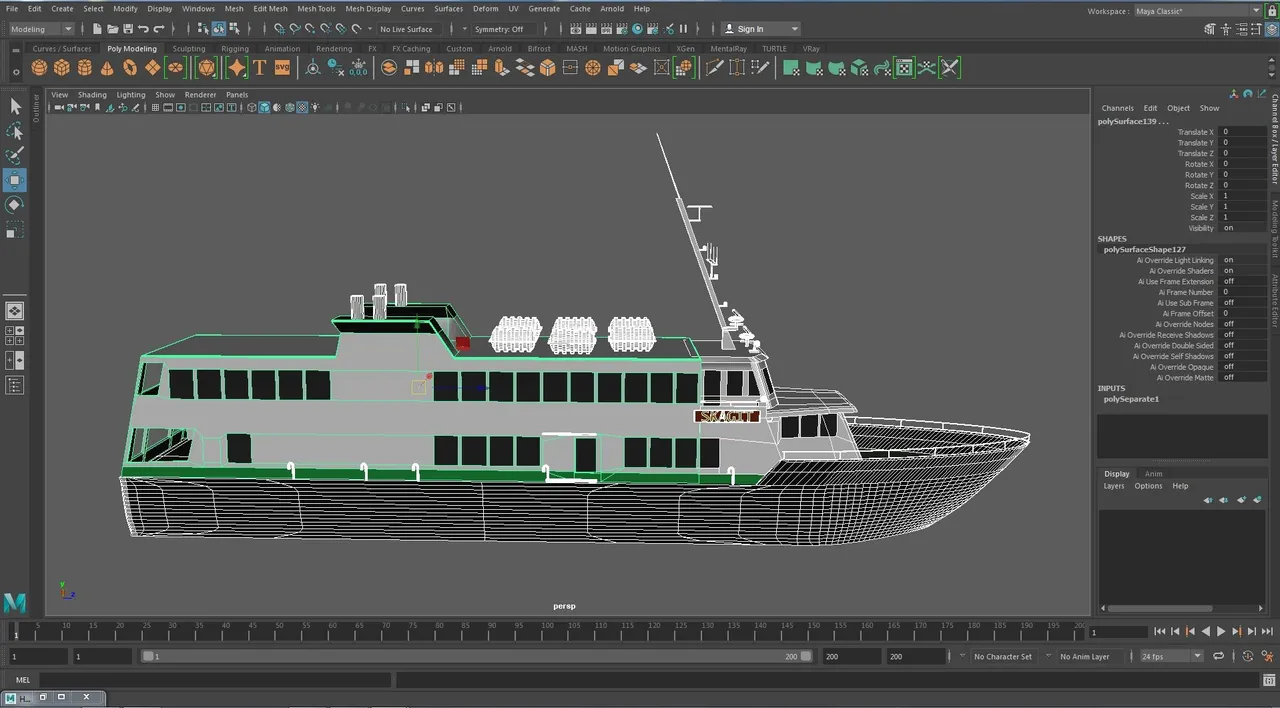The width and height of the screenshot is (1280, 708).
Task: Click the Multi-Cut tool shelf icon
Action: tap(714, 68)
